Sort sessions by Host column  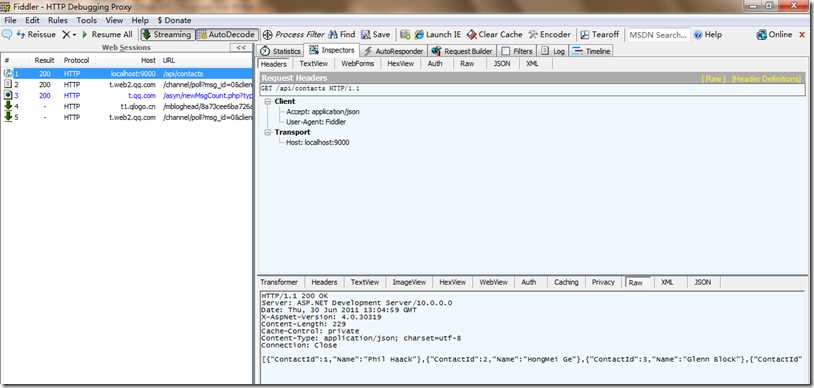pyautogui.click(x=148, y=60)
